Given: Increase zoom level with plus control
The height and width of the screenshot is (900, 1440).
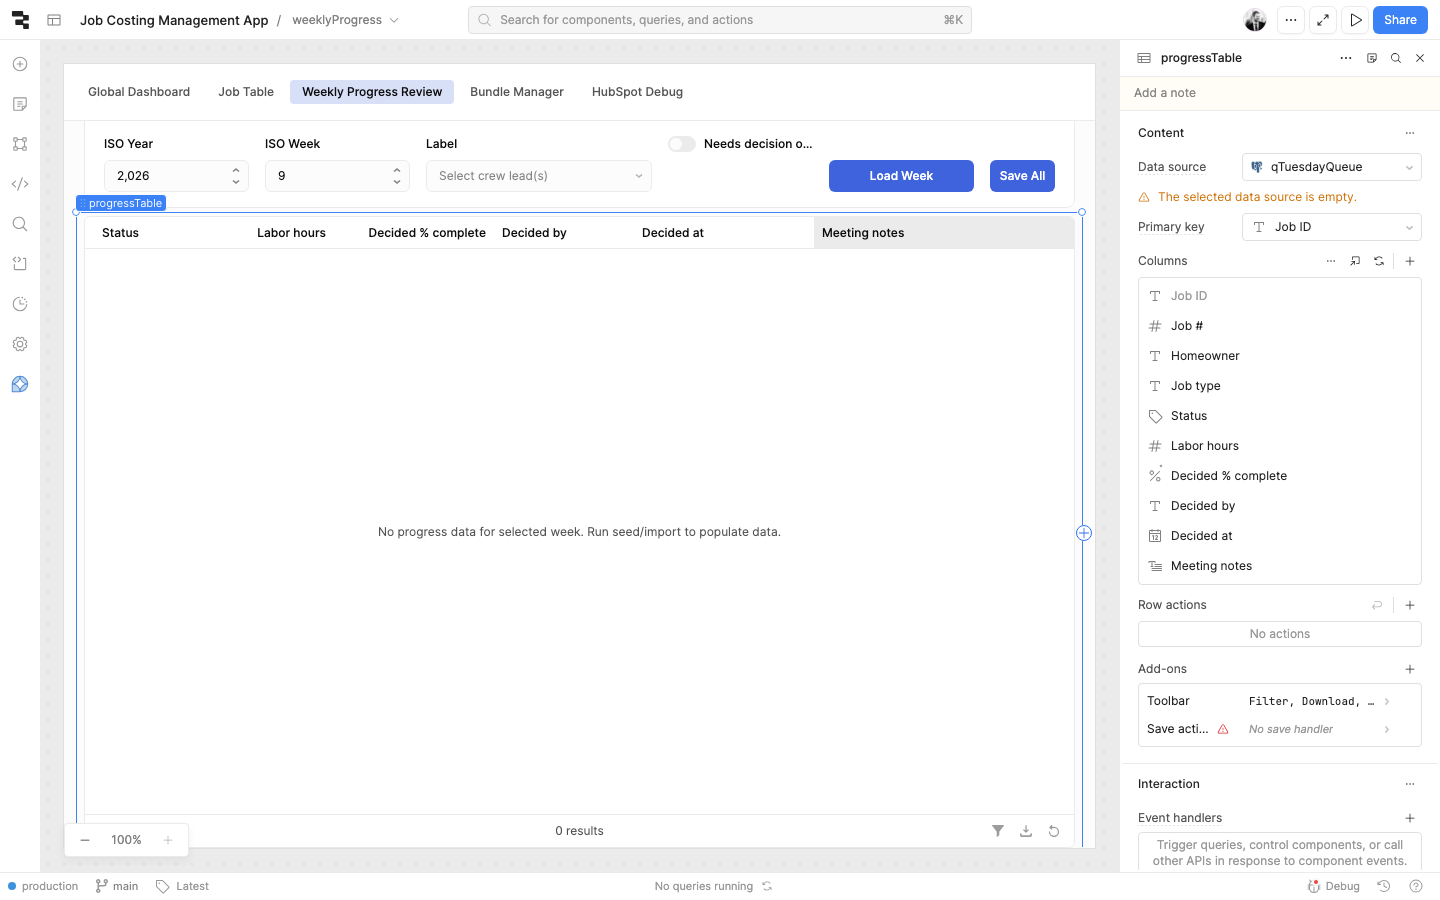Looking at the screenshot, I should tap(168, 840).
